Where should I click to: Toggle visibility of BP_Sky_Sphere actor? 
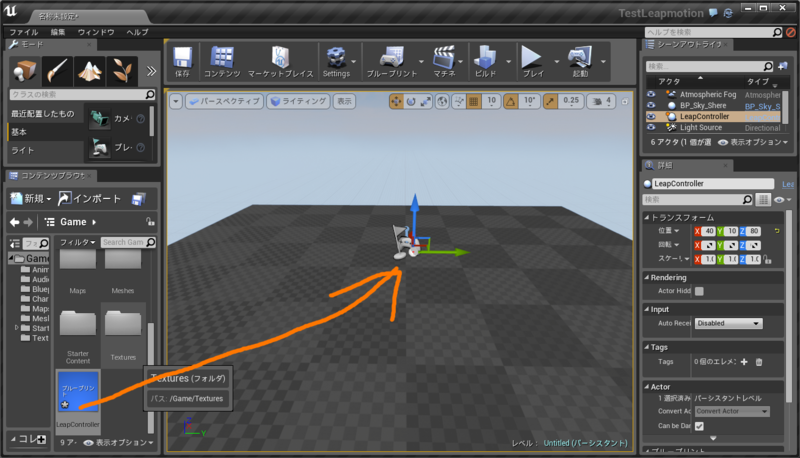click(651, 106)
